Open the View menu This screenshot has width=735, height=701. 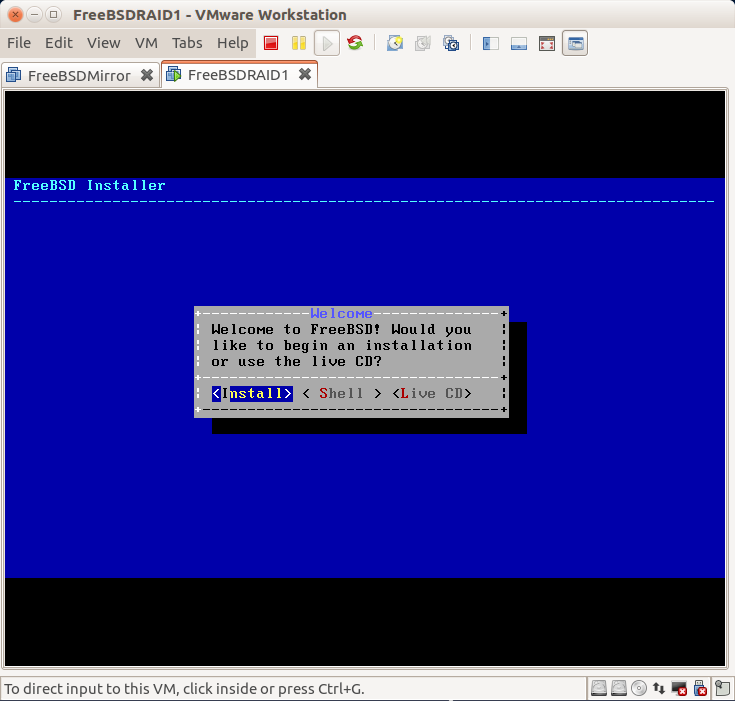(x=104, y=43)
